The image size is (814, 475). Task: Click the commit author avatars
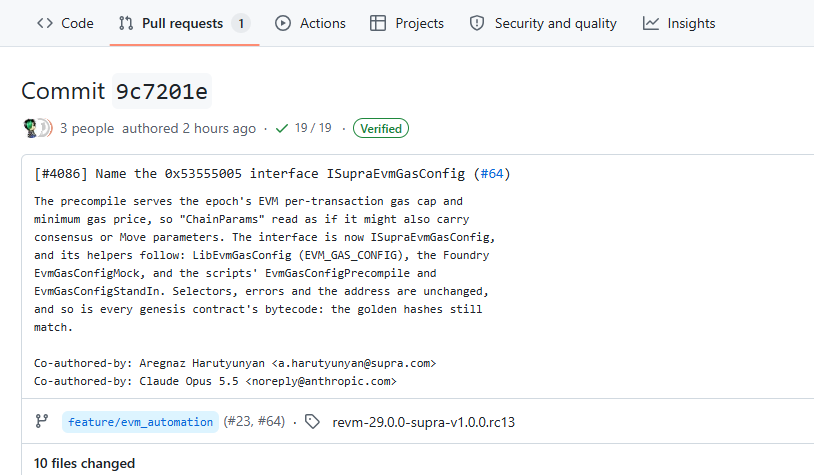[38, 128]
